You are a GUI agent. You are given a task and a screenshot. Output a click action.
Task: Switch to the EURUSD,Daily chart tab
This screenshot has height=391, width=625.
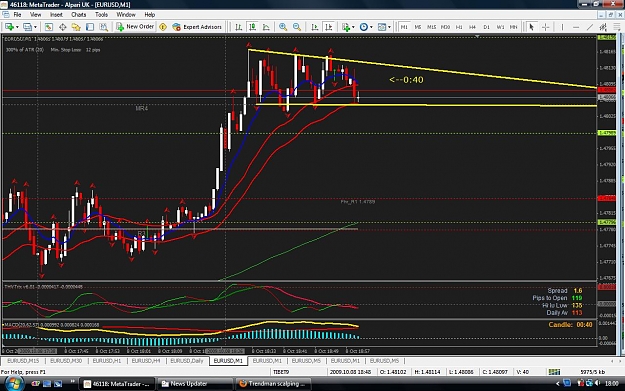[187, 361]
